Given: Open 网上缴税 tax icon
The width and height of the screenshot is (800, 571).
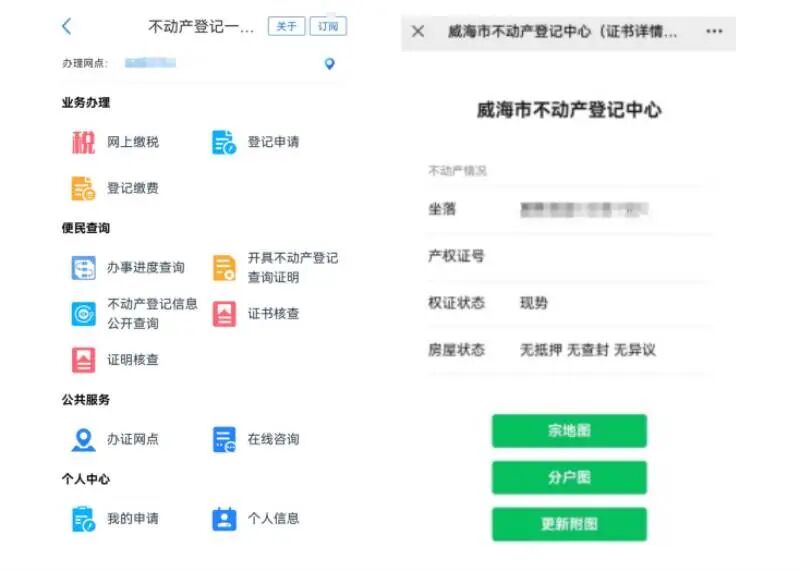Looking at the screenshot, I should point(83,142).
